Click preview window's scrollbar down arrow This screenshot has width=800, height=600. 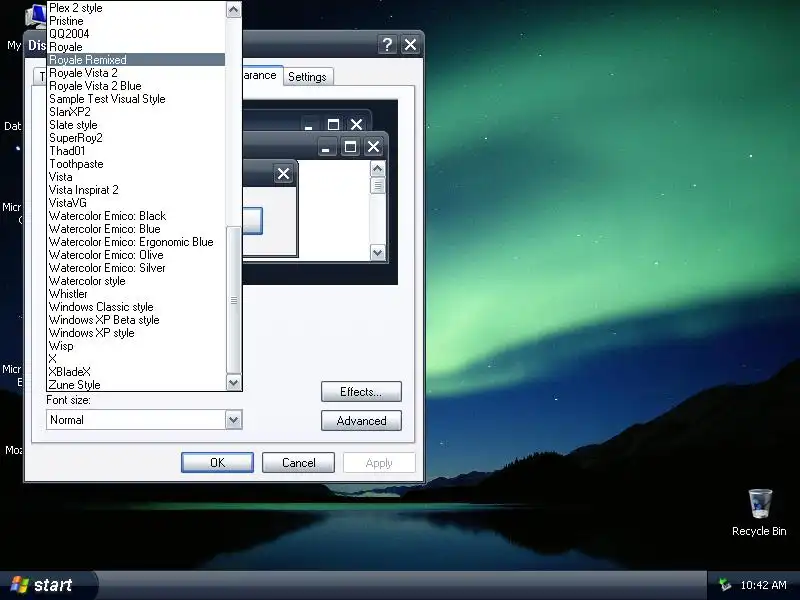click(x=378, y=253)
